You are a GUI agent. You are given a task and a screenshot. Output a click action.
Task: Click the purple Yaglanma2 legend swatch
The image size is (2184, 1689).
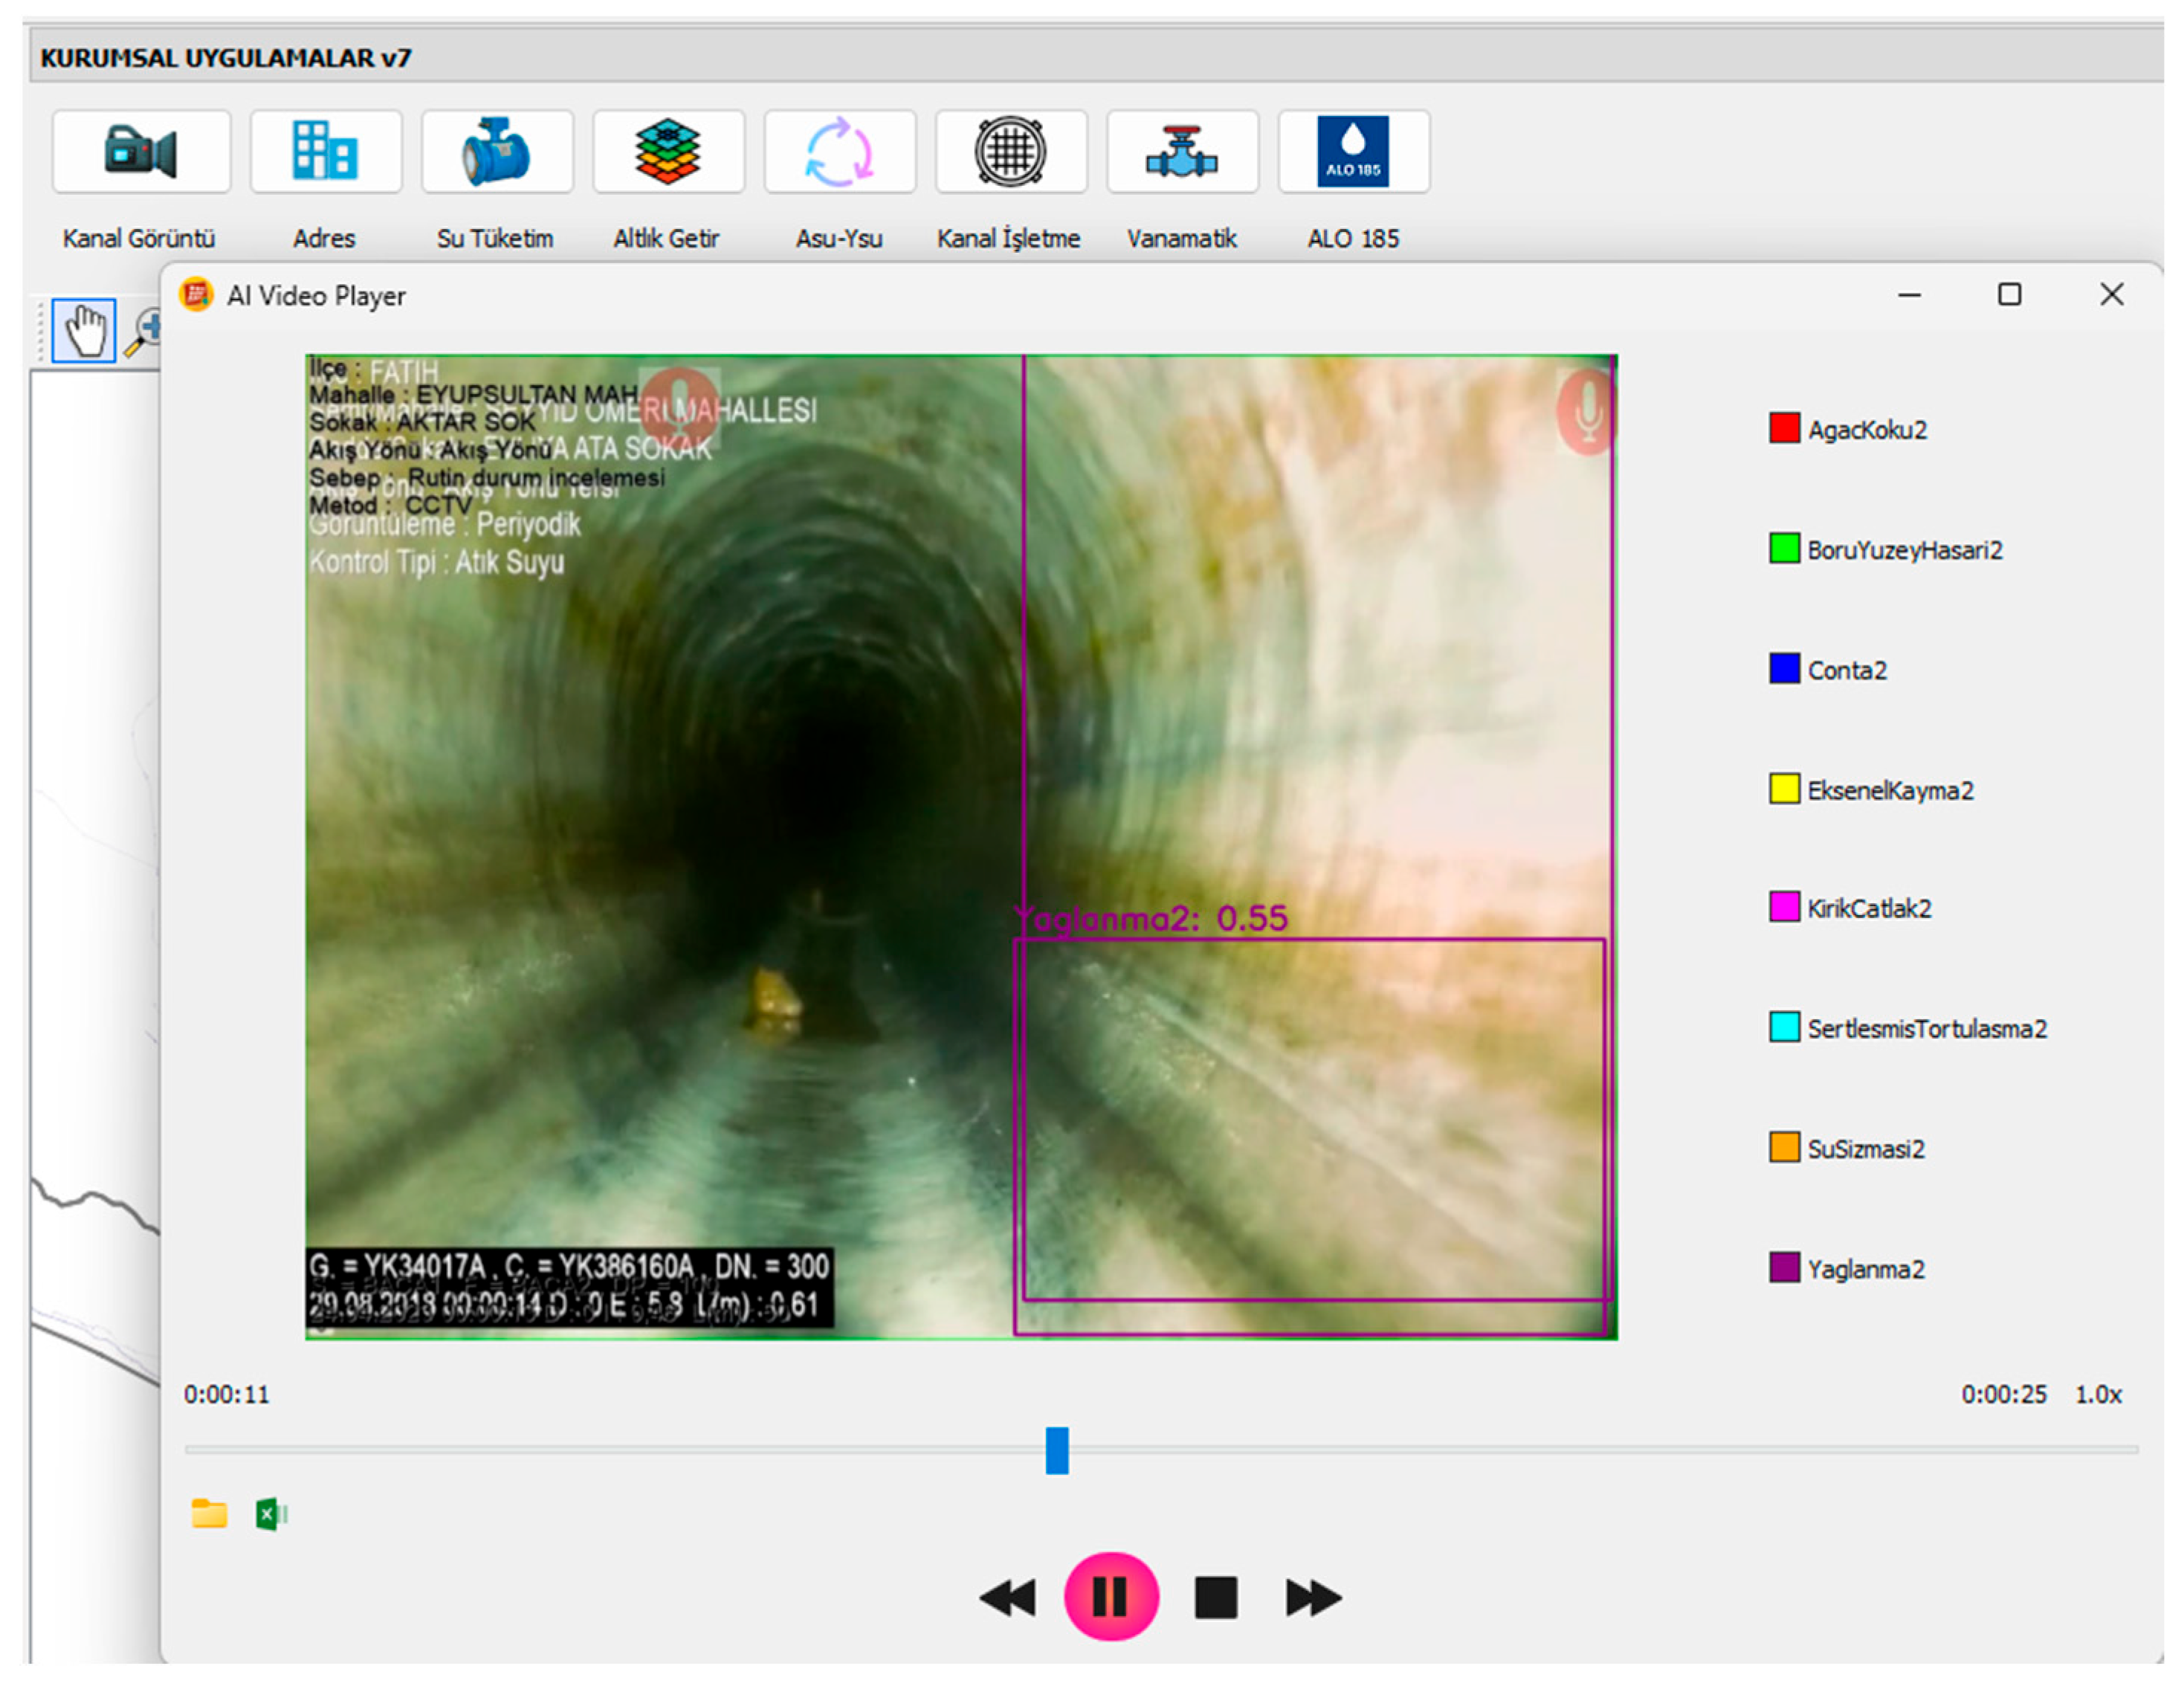[1784, 1268]
